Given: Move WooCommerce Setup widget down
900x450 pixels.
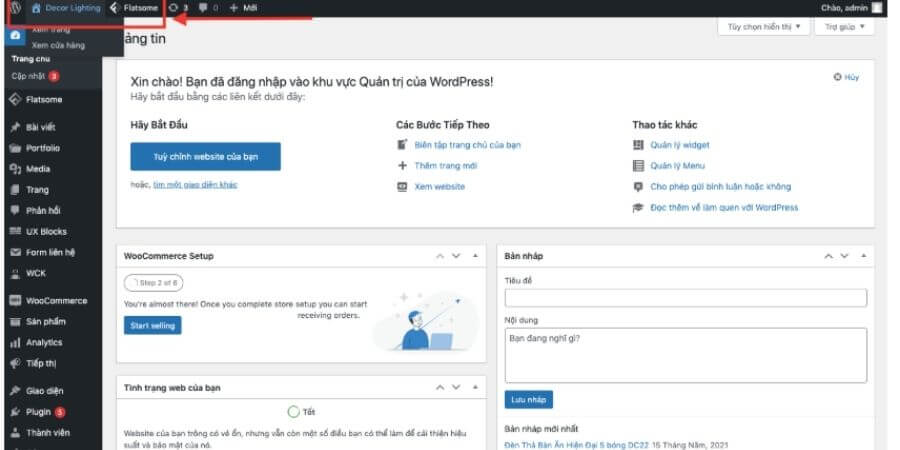Looking at the screenshot, I should point(456,256).
